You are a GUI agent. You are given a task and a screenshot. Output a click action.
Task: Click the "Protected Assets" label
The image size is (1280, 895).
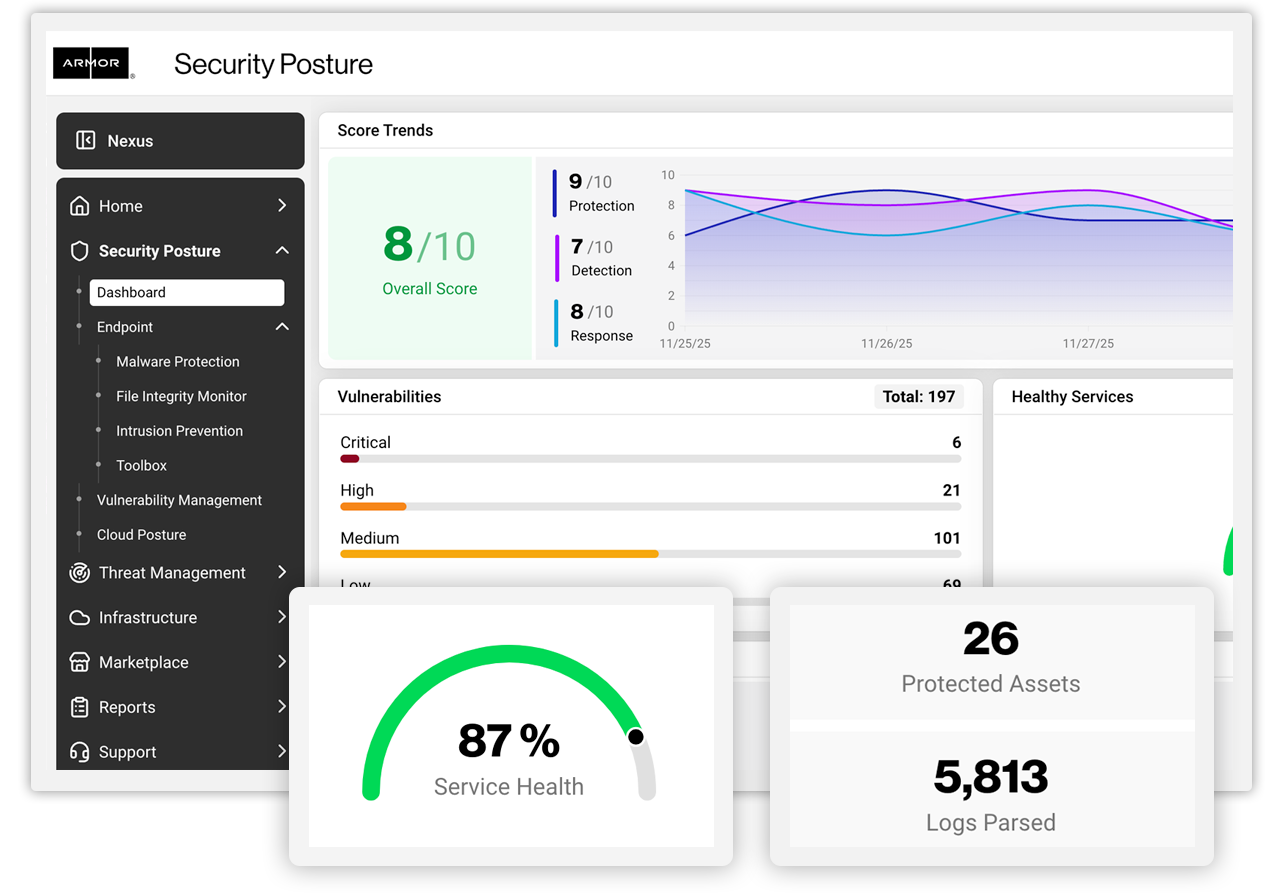991,684
